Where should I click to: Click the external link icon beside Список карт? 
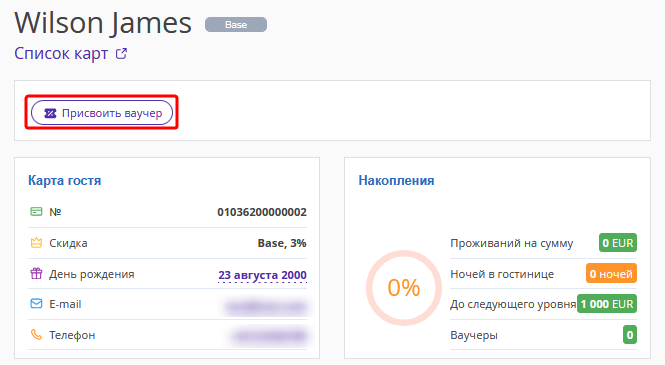pyautogui.click(x=122, y=53)
